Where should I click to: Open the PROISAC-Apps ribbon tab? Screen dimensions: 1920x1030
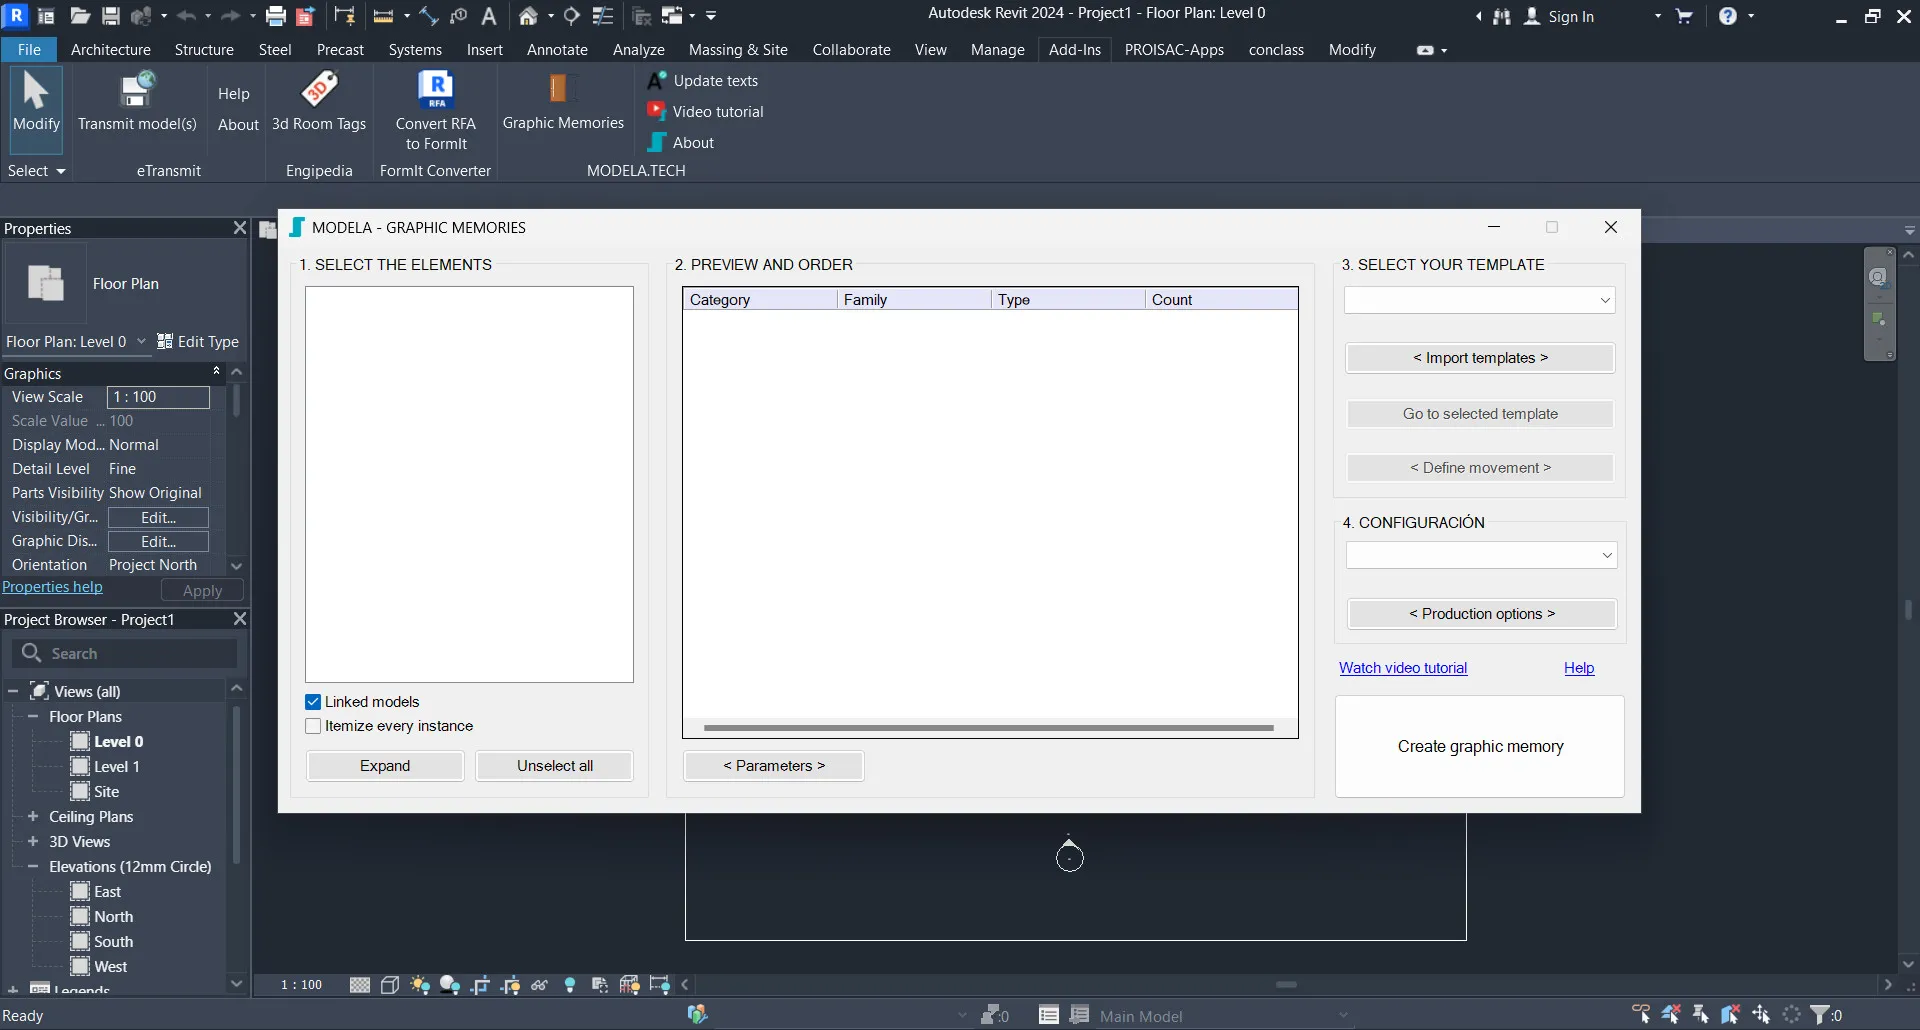tap(1174, 50)
